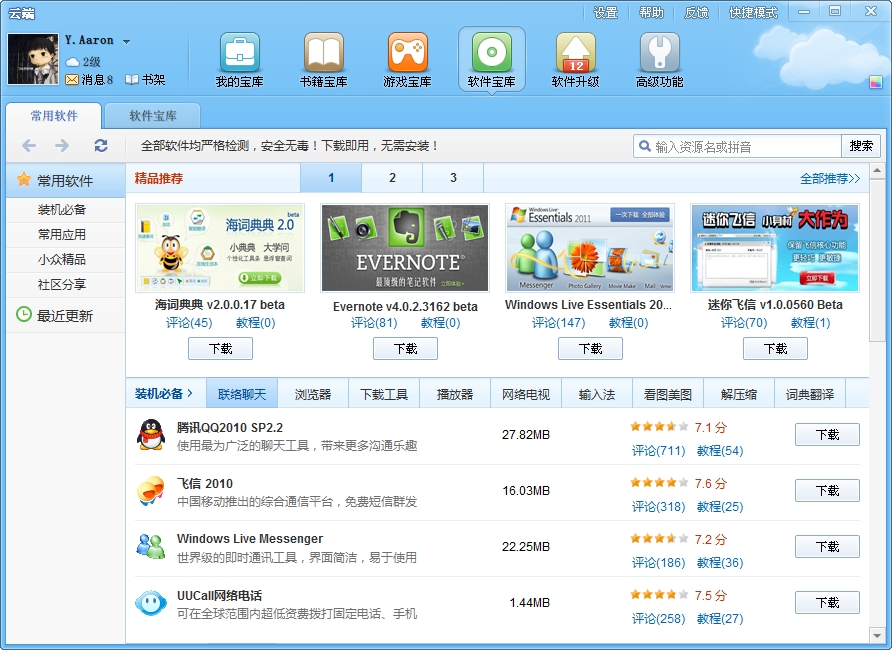This screenshot has height=650, width=892.
Task: Click the 飞信 2010 app icon
Action: (151, 491)
